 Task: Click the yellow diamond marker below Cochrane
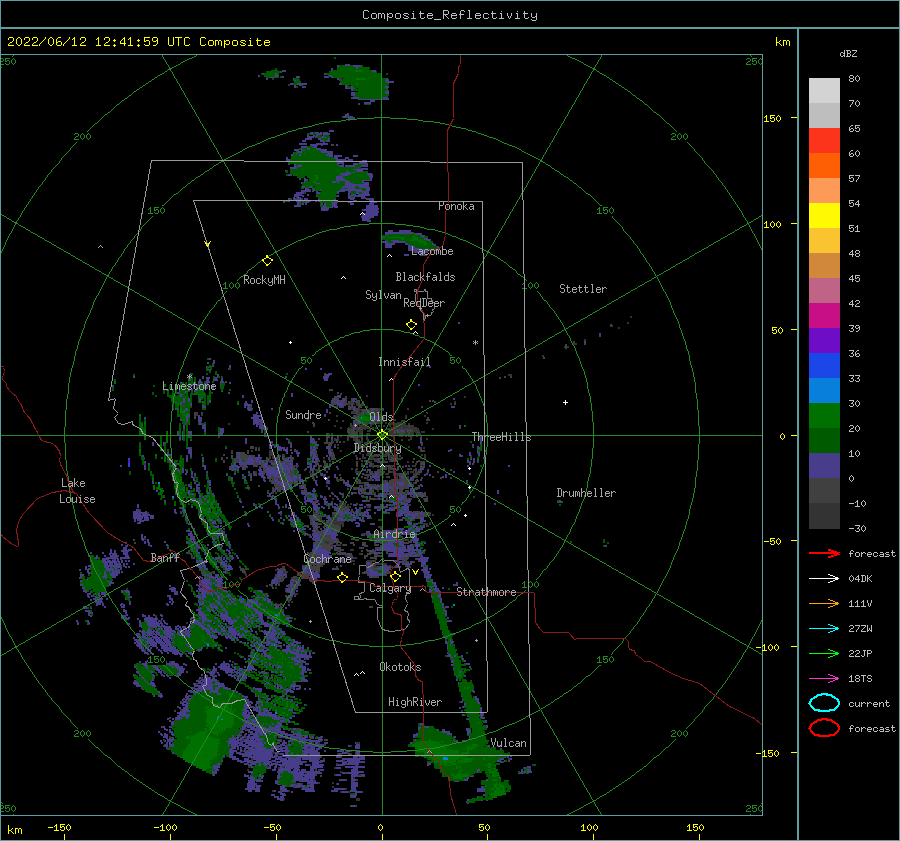pyautogui.click(x=342, y=578)
